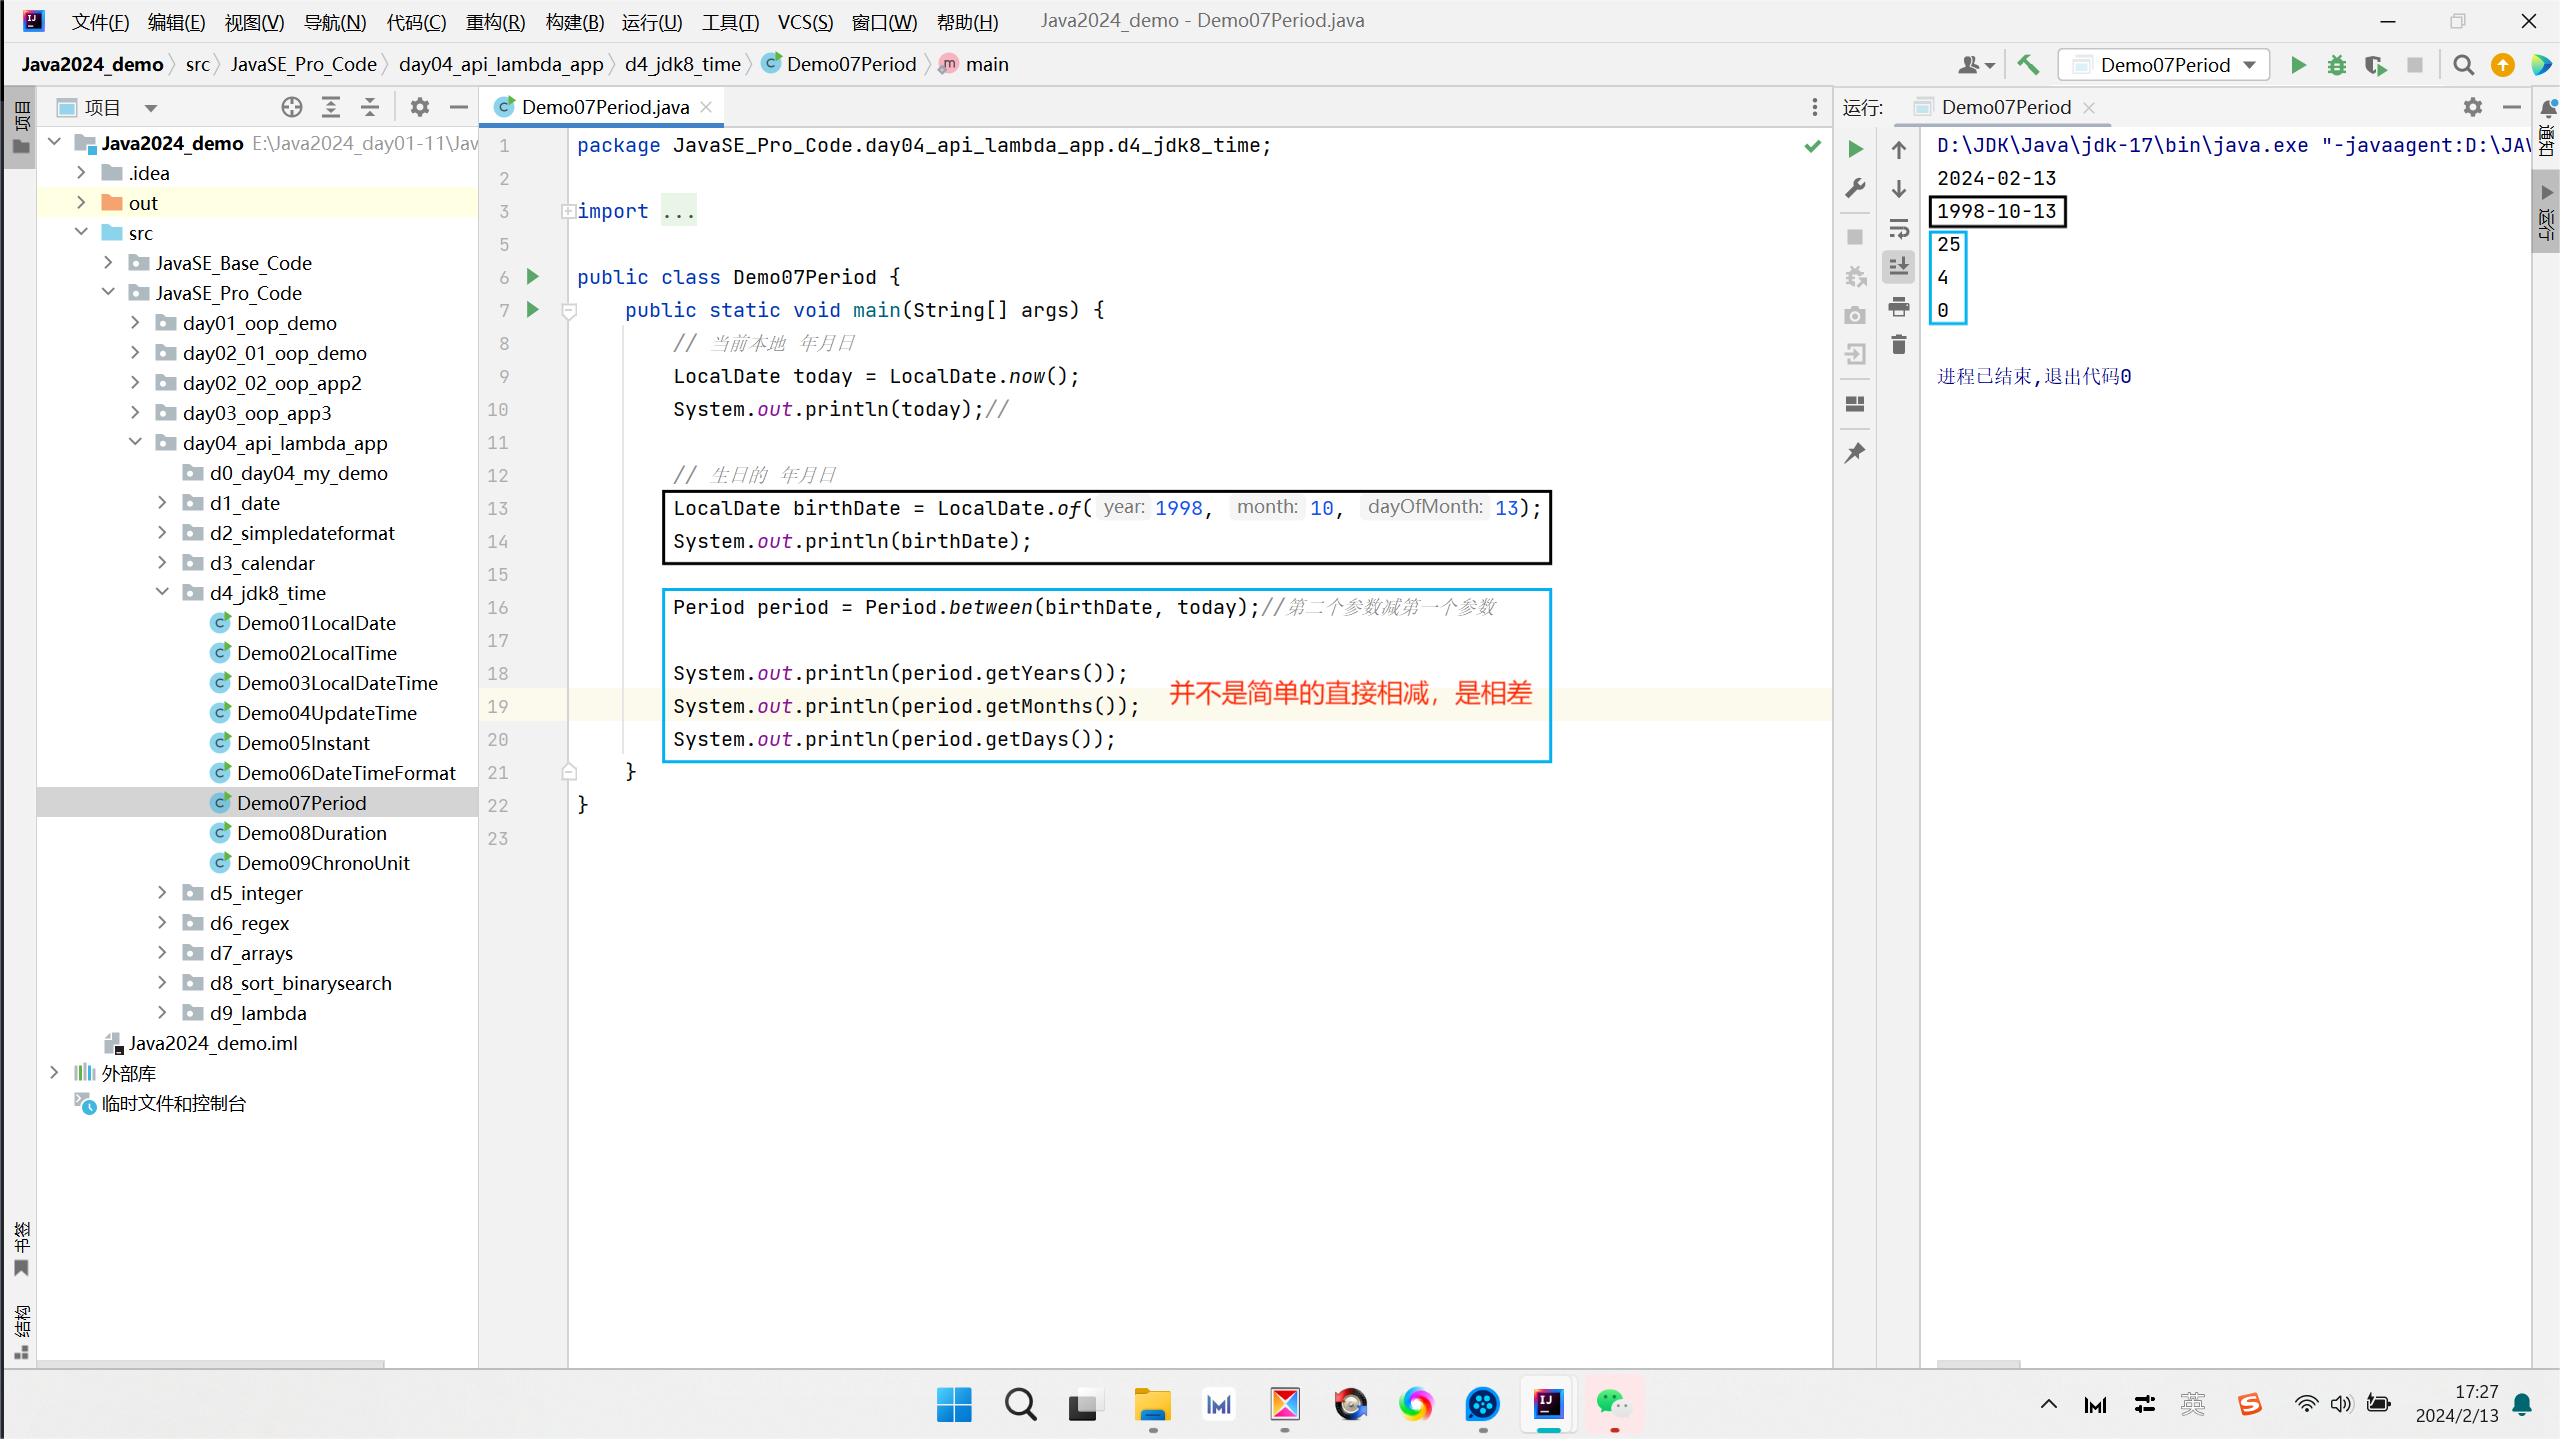This screenshot has height=1439, width=2560.
Task: Select opened file locate target icon
Action: point(291,107)
